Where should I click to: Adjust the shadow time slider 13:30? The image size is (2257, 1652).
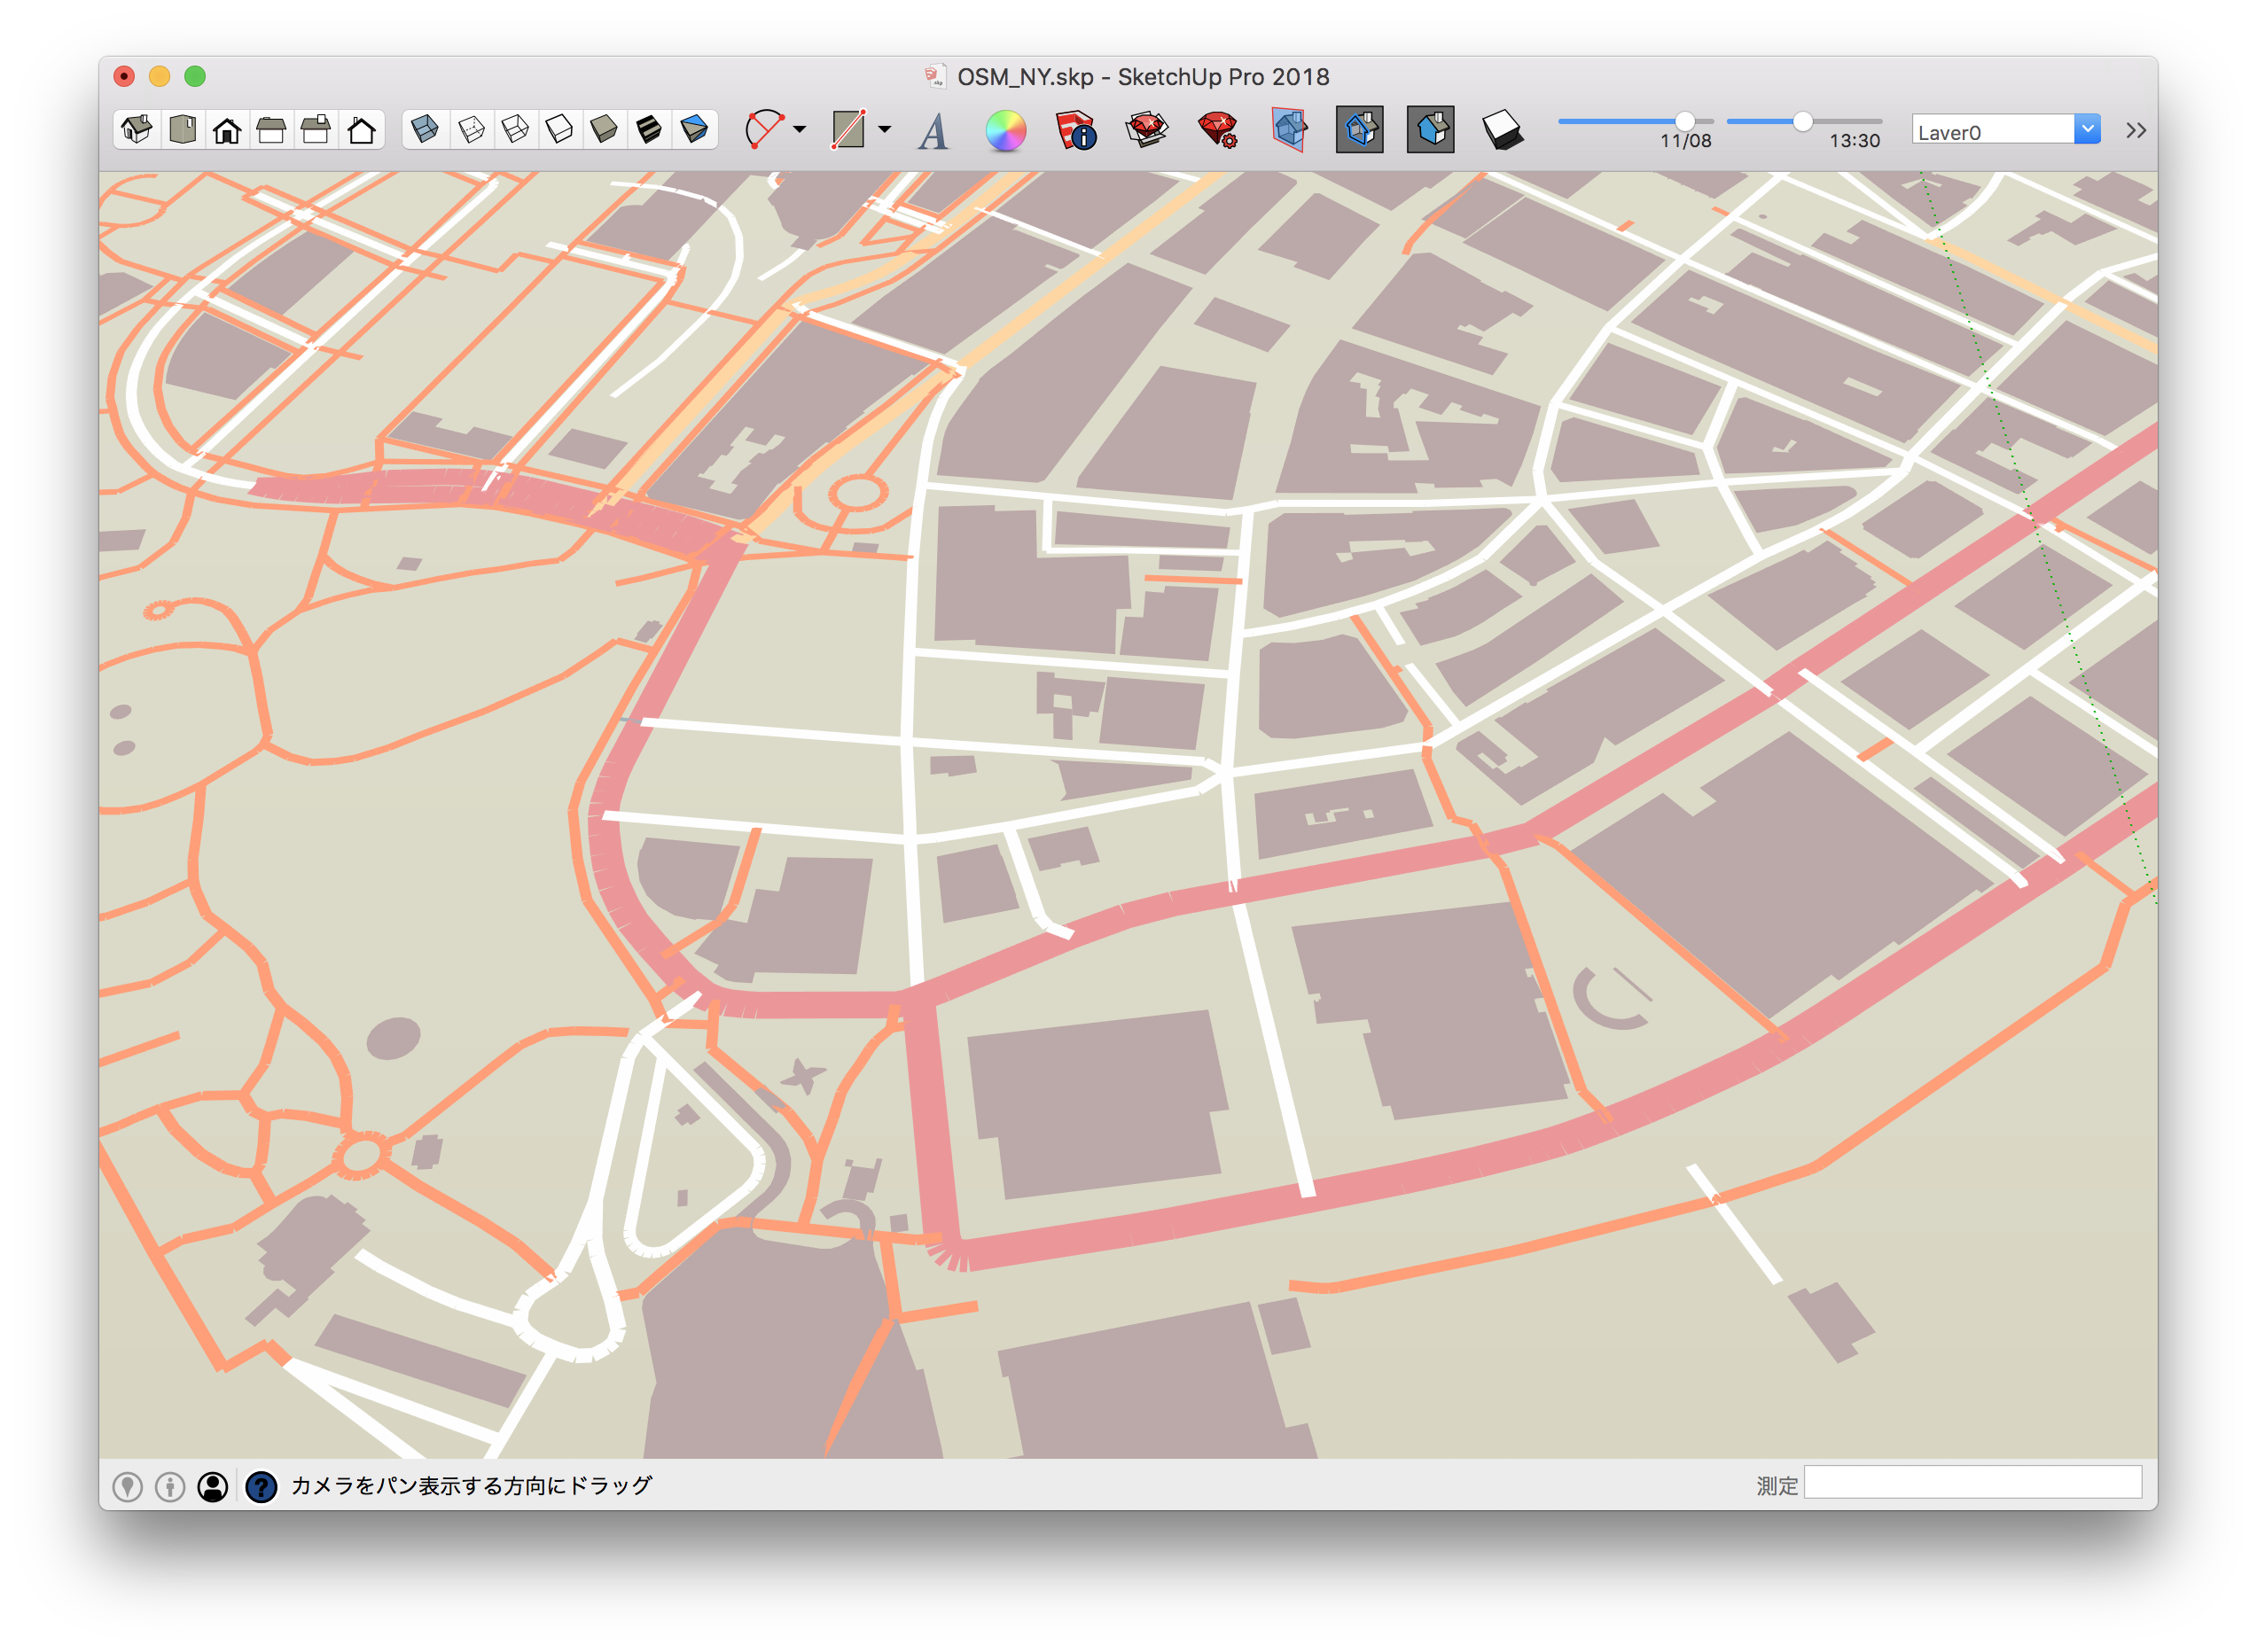click(1802, 121)
